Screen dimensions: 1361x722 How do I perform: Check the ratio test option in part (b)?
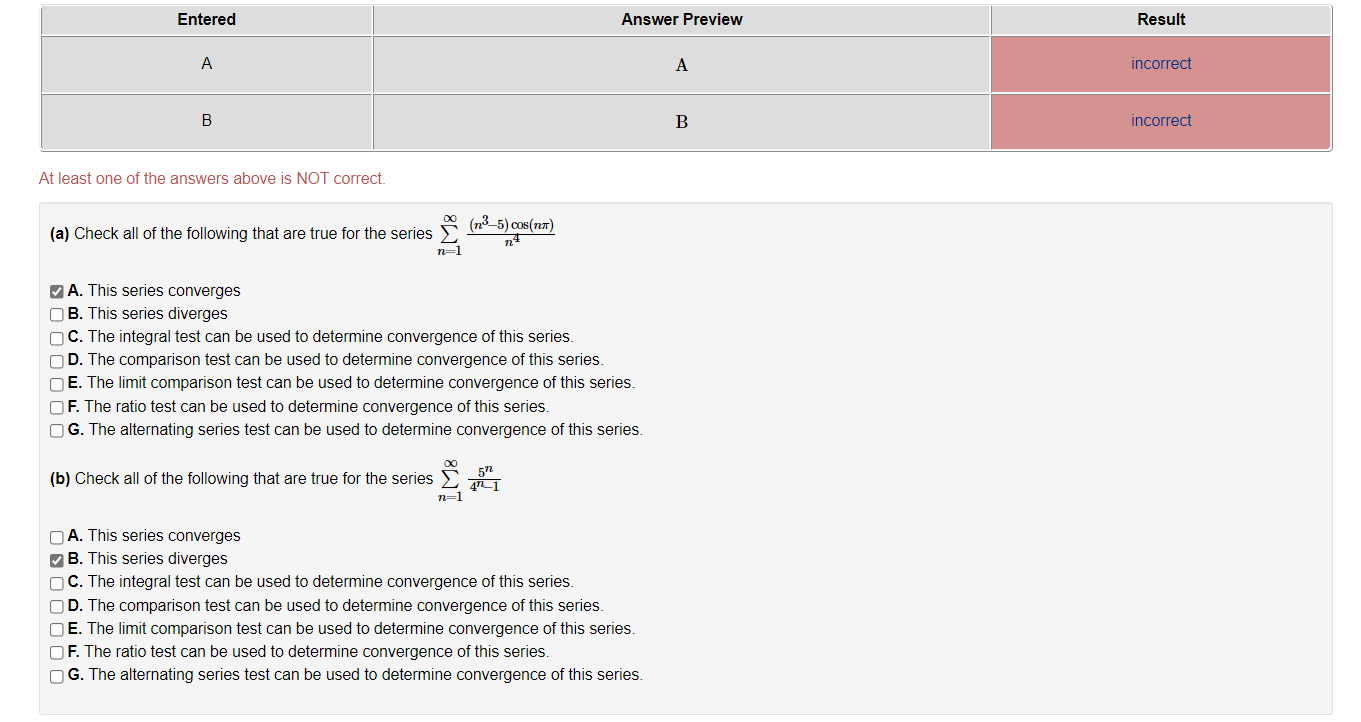(x=56, y=652)
